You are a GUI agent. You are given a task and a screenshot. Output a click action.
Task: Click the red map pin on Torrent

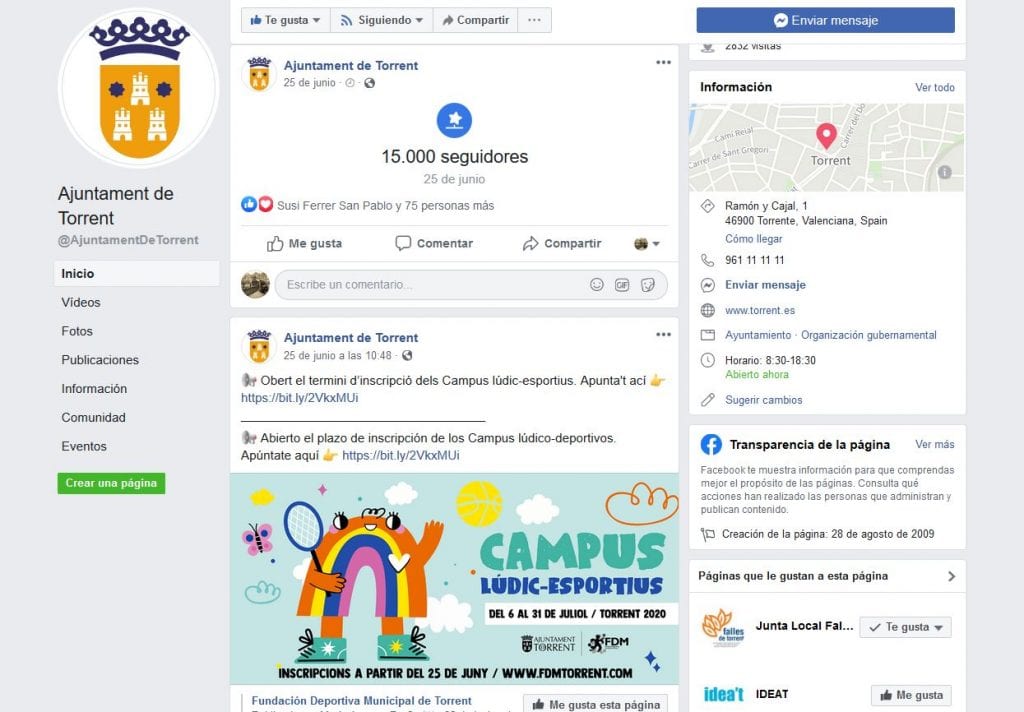coord(826,136)
